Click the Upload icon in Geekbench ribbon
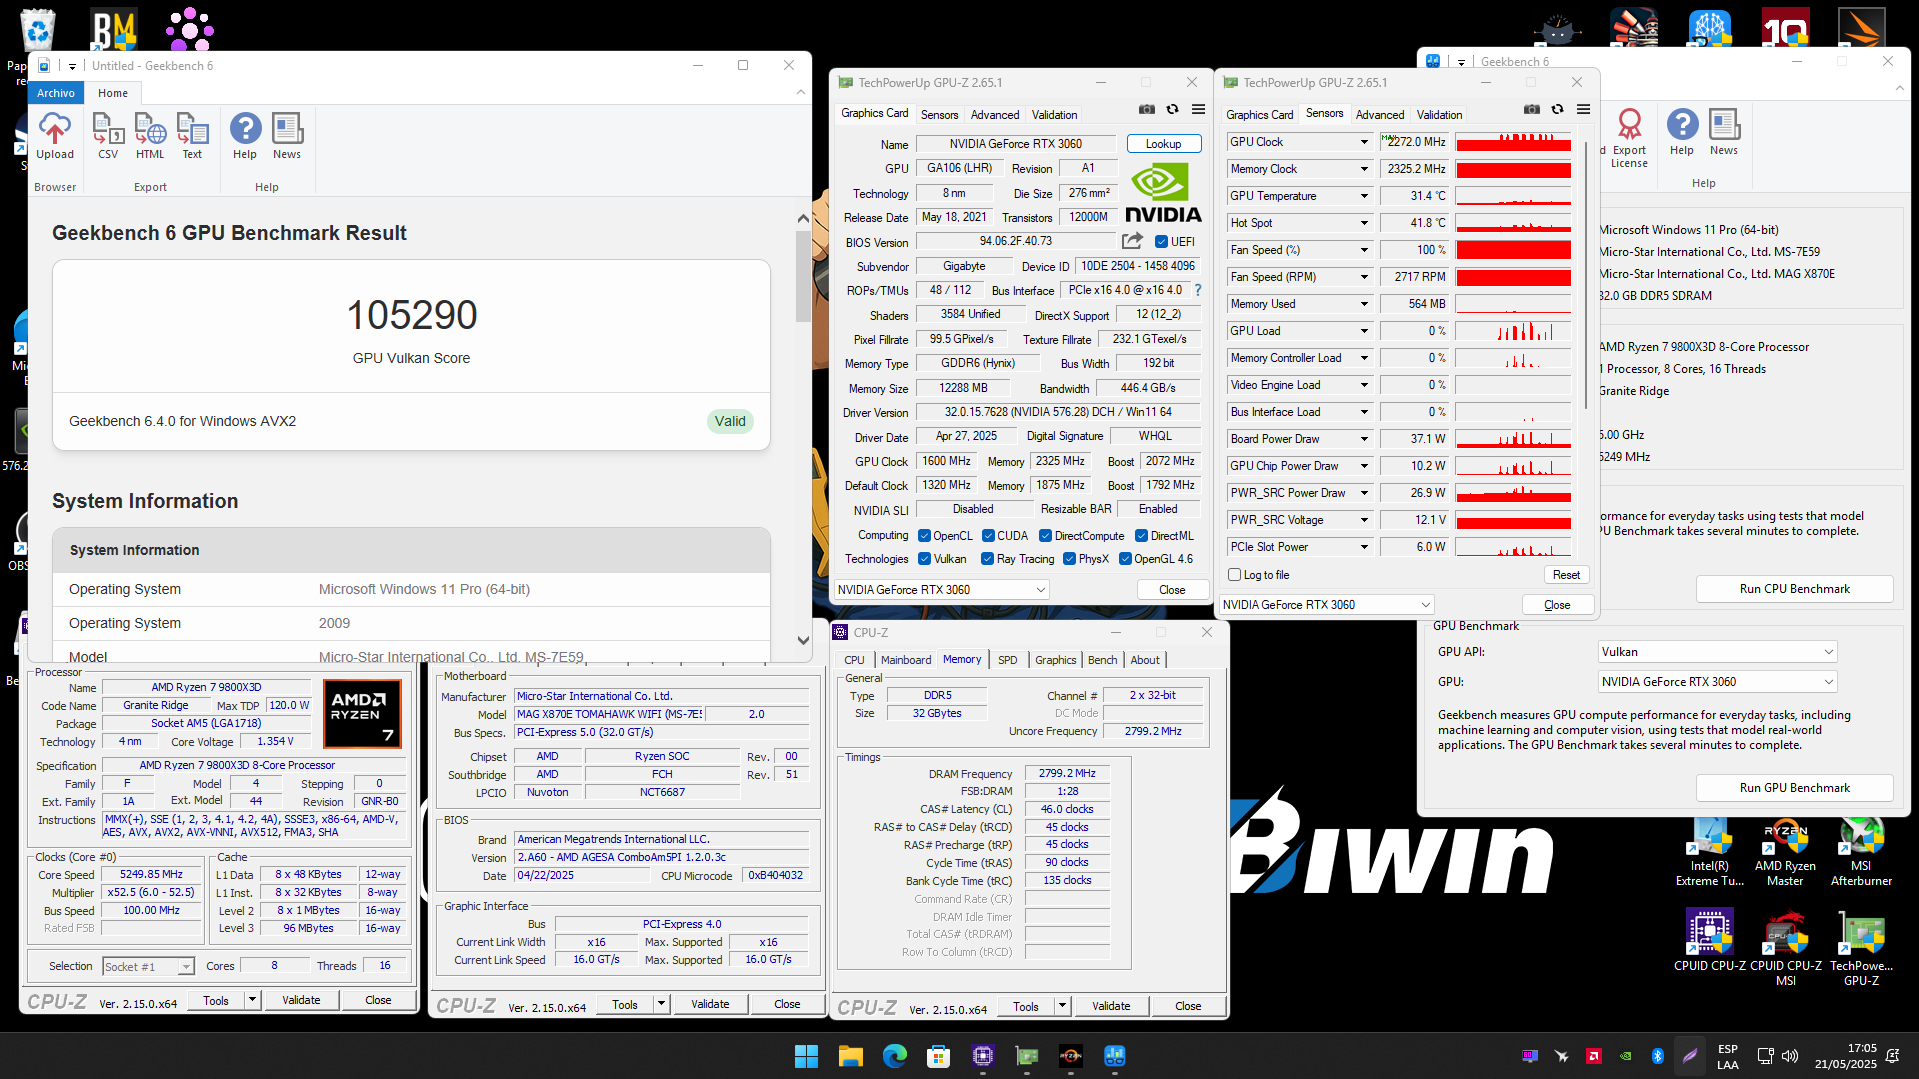1919x1079 pixels. tap(55, 136)
